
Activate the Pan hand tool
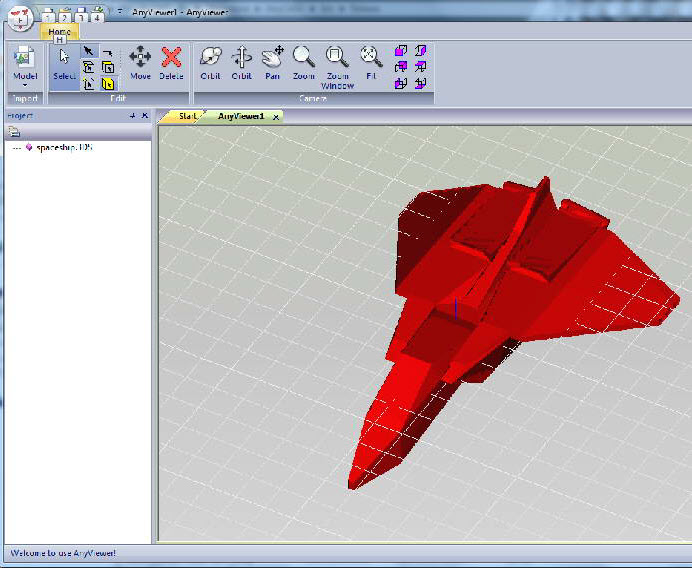[x=272, y=62]
